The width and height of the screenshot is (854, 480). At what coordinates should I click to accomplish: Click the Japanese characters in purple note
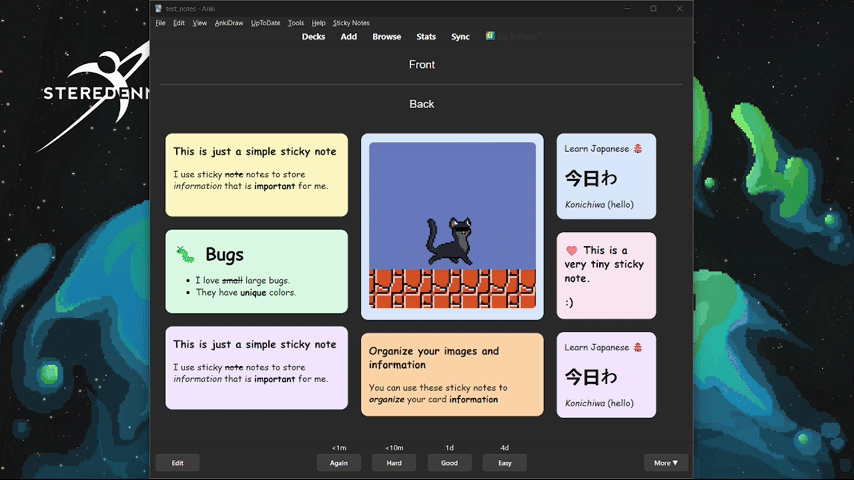591,376
